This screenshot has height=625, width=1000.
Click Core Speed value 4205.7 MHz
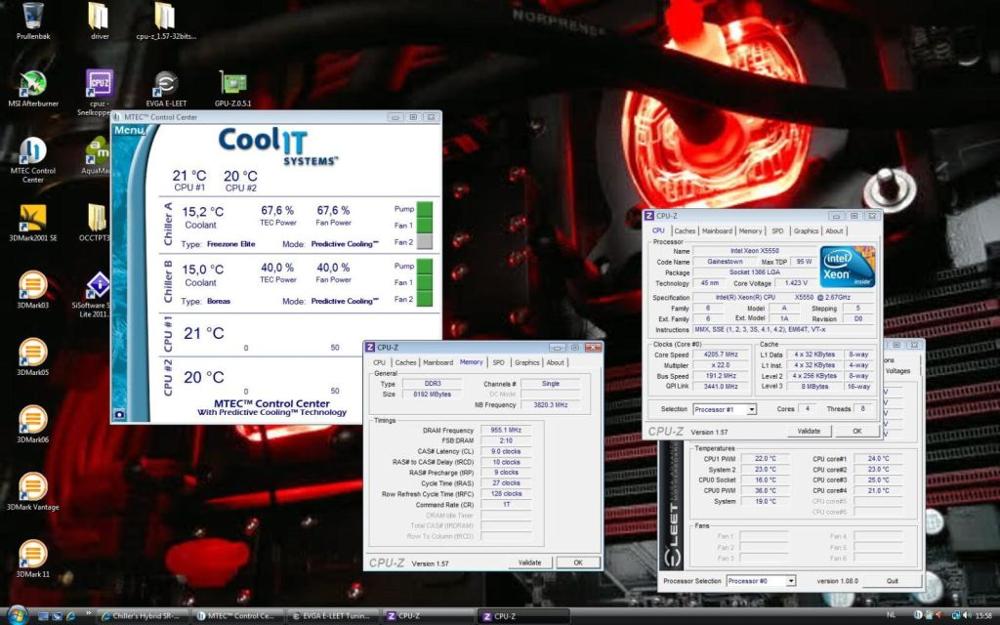721,355
